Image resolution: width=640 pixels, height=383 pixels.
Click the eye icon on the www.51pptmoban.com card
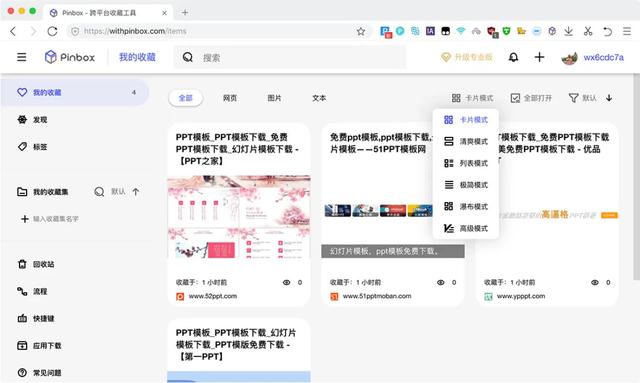point(440,282)
